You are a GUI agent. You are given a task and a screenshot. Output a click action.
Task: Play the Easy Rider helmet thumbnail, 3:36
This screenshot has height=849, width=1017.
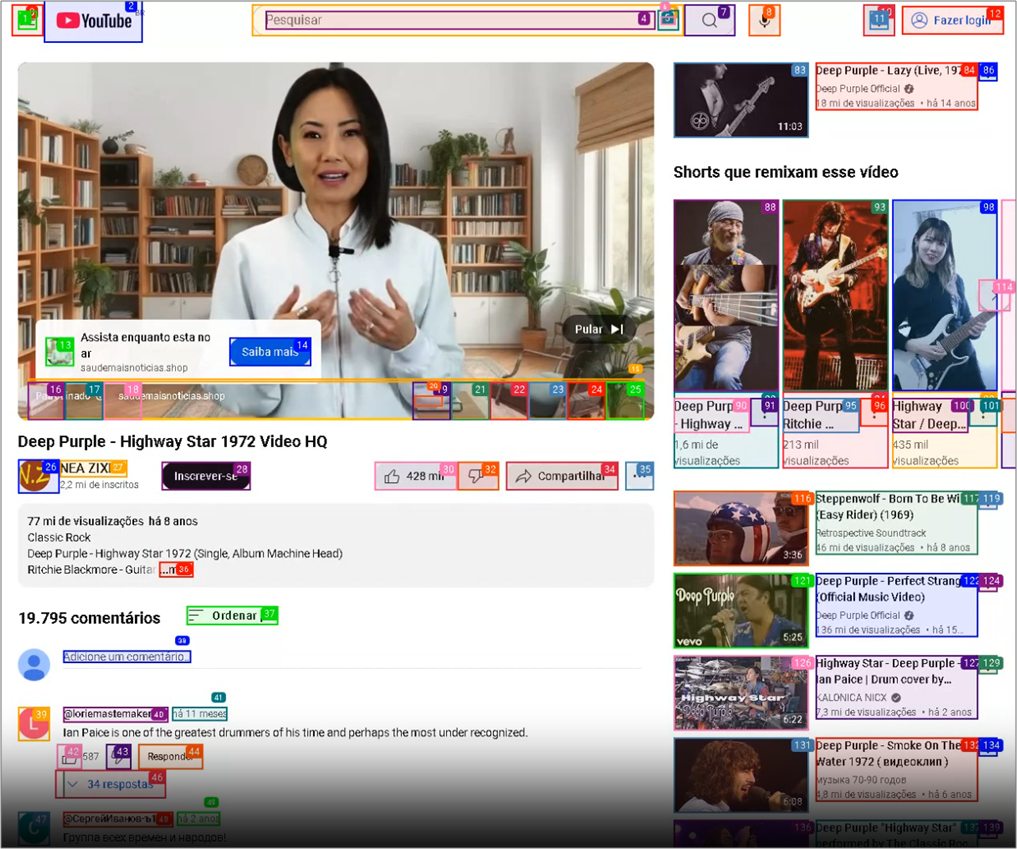741,528
